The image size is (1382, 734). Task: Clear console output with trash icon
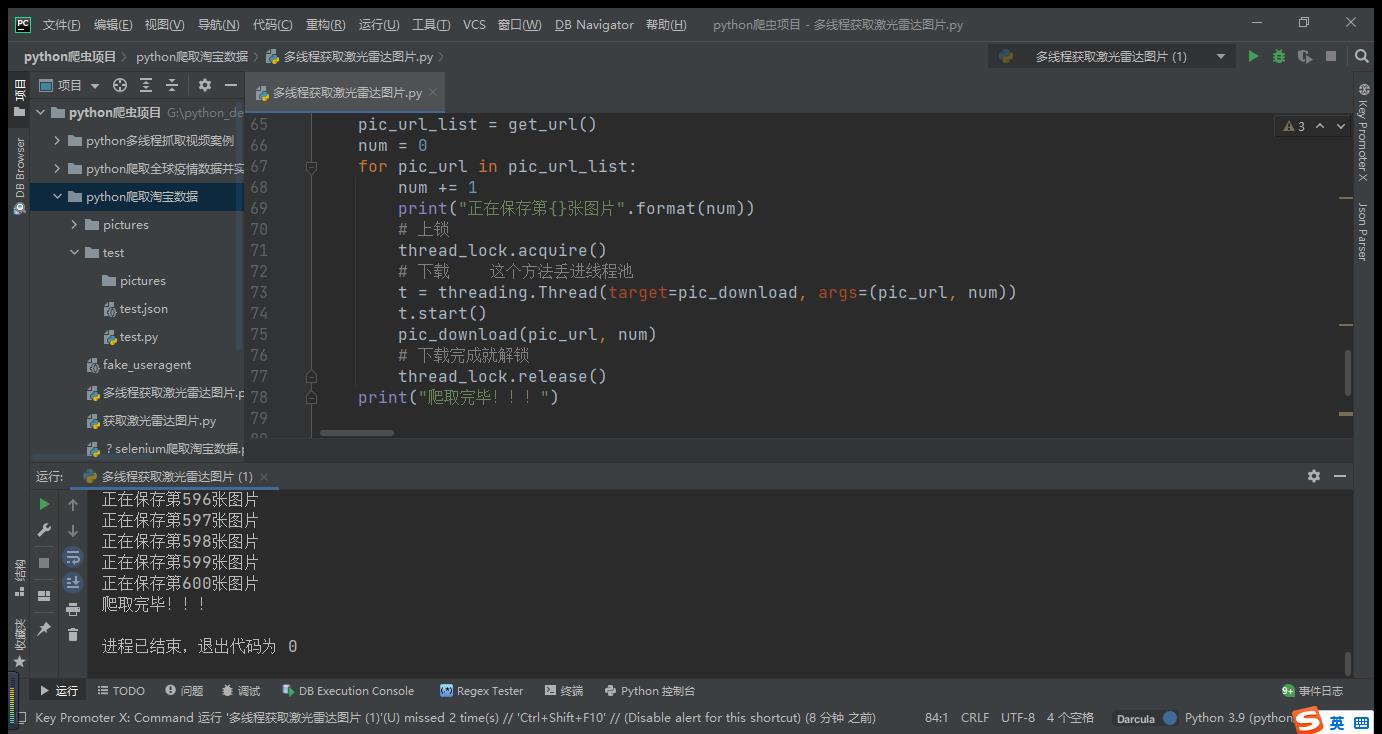coord(73,634)
